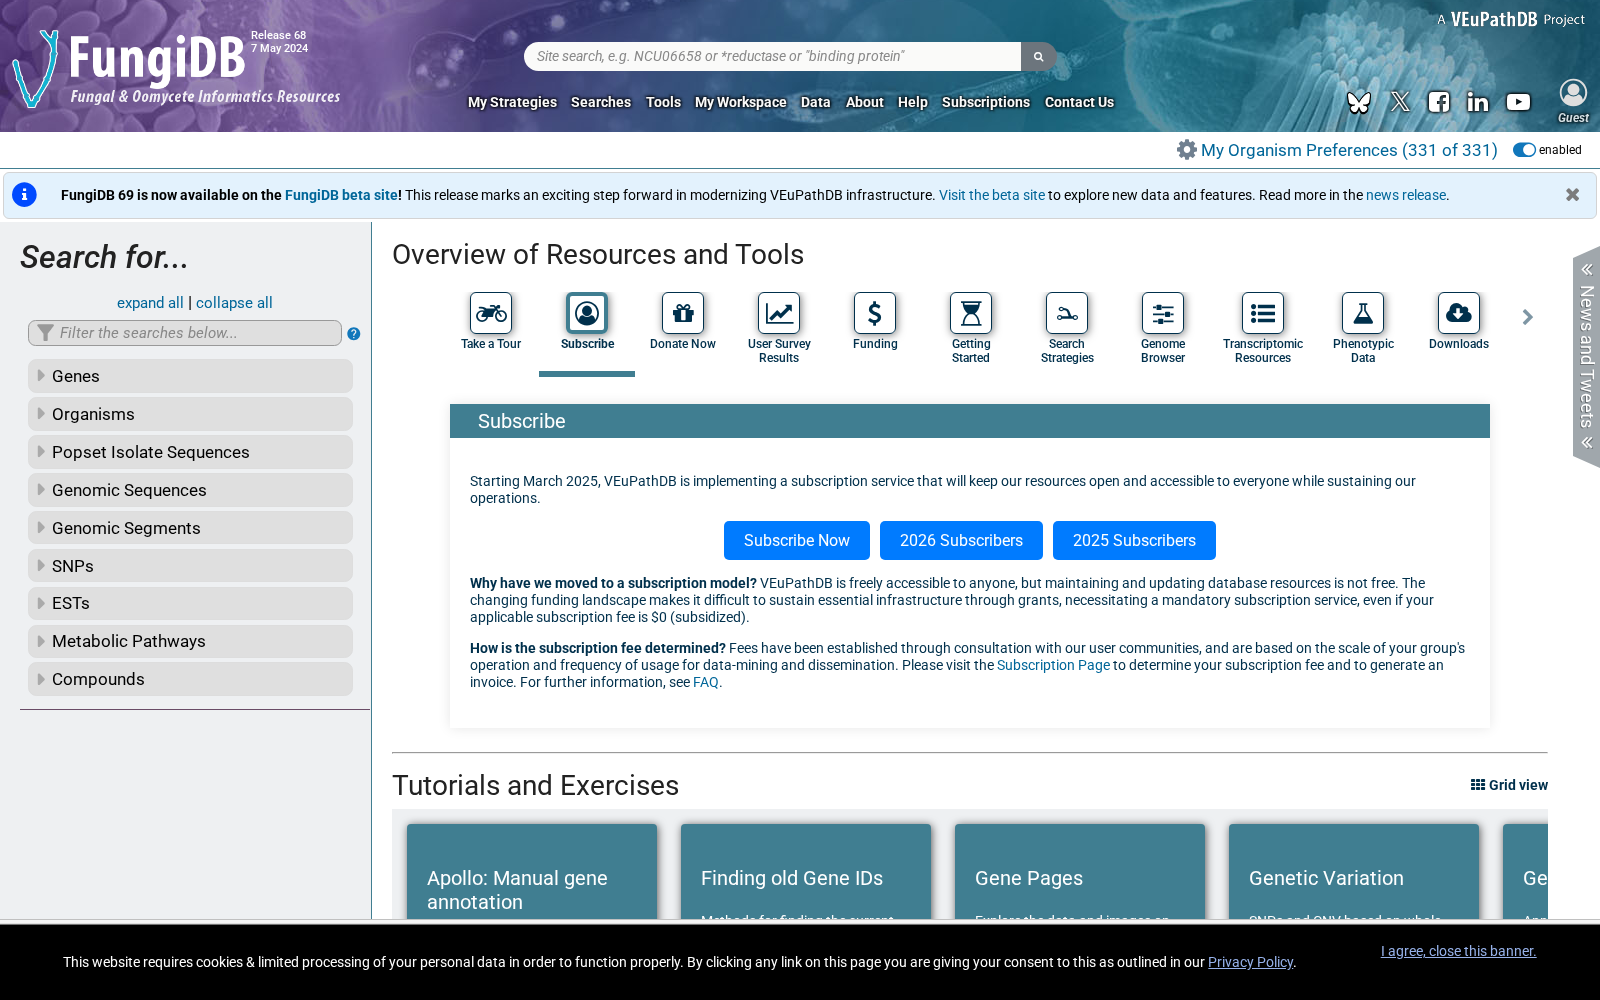Screen dimensions: 1600x1000
Task: Open the Subscription Page link
Action: click(x=1053, y=665)
